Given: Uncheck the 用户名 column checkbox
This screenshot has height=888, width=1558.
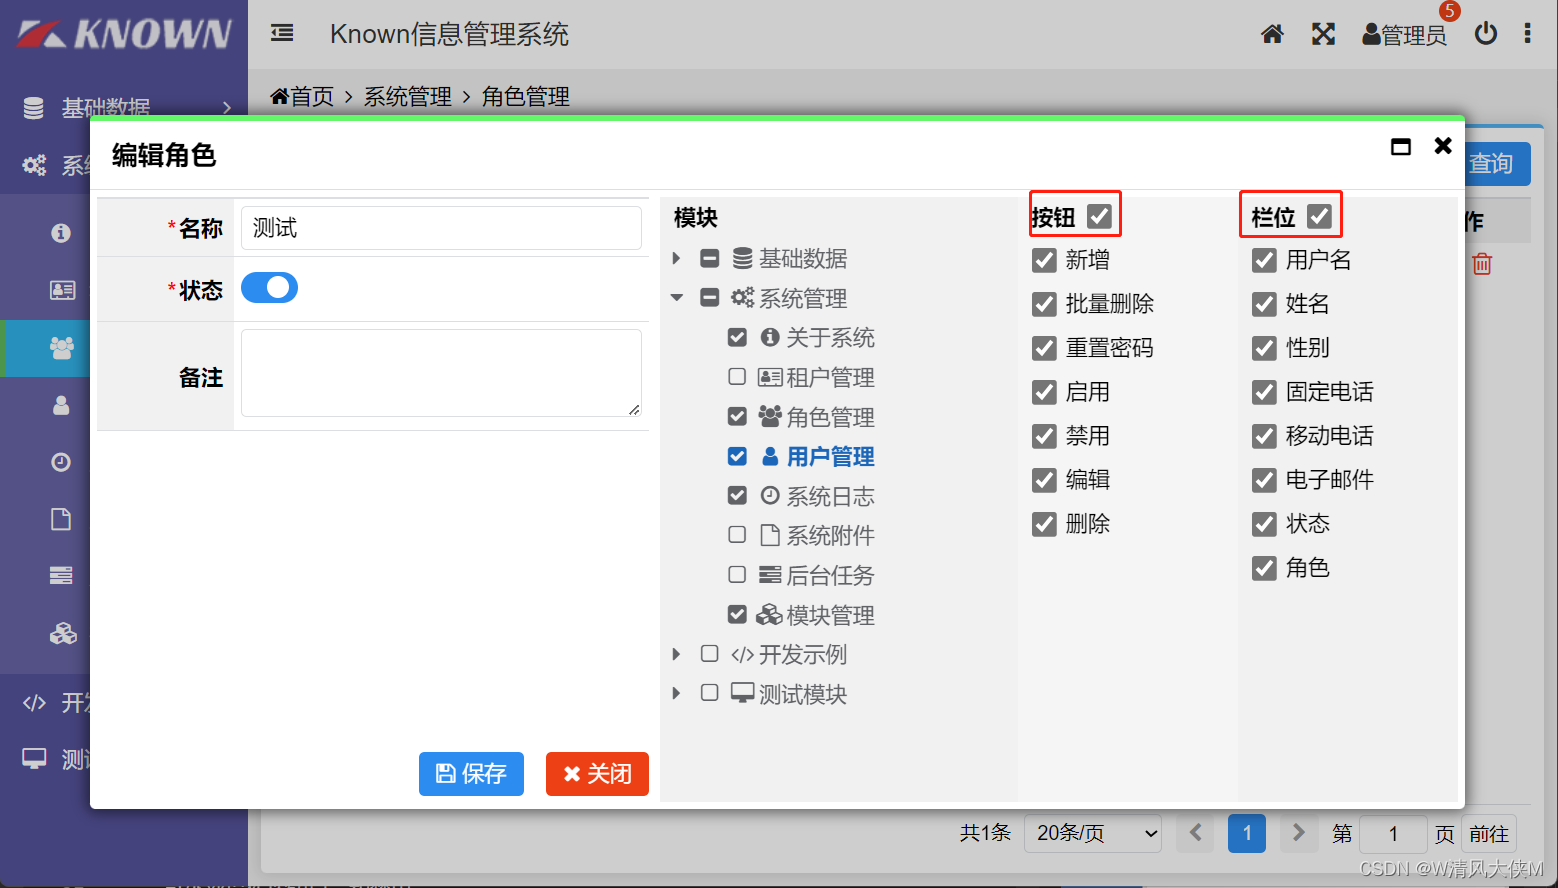Looking at the screenshot, I should [1264, 261].
